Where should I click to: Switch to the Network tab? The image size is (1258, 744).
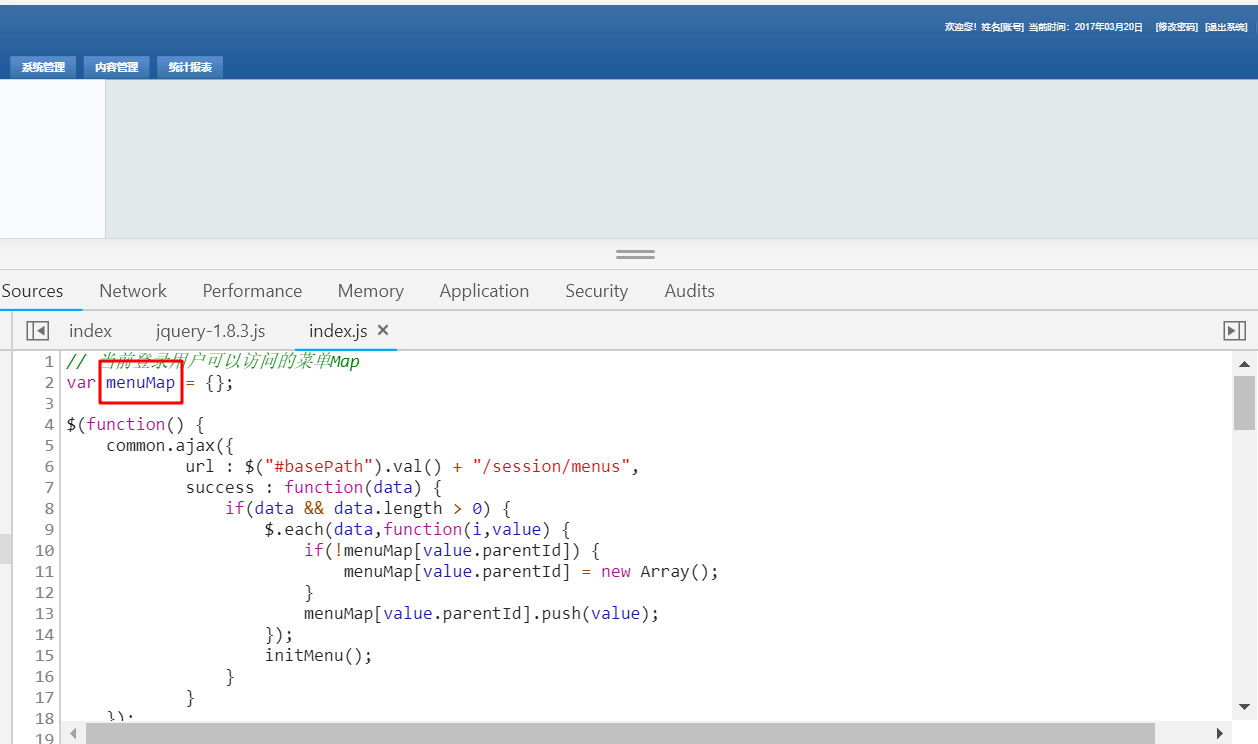133,291
